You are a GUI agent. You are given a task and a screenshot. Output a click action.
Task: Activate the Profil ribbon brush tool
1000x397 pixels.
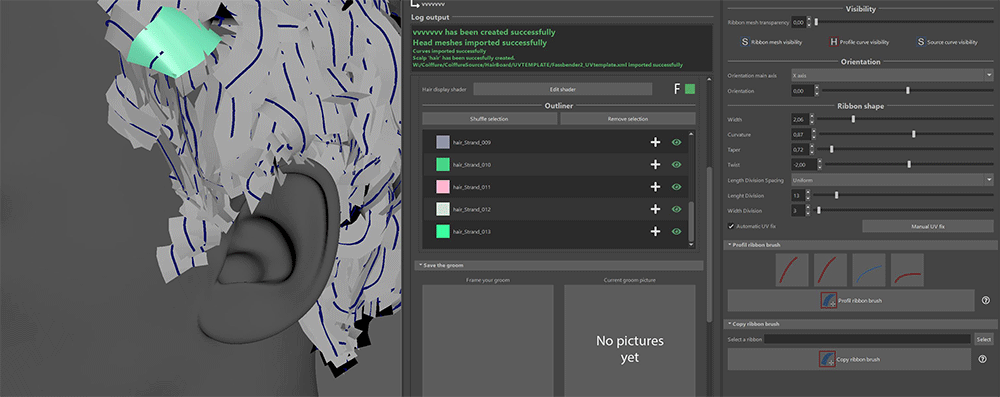[851, 300]
